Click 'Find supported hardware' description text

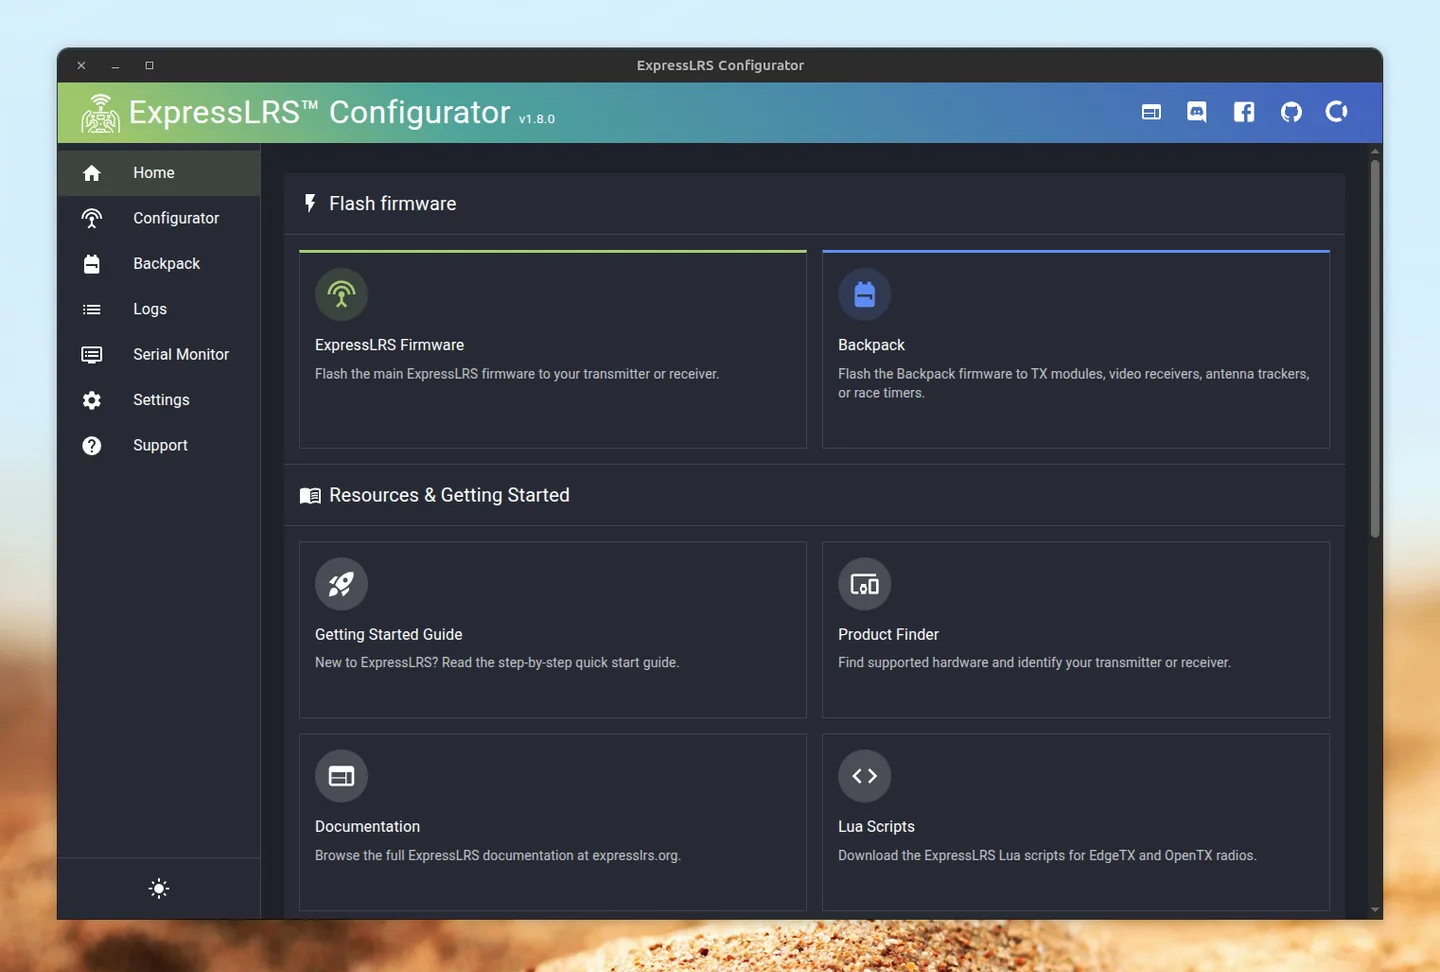click(1034, 663)
